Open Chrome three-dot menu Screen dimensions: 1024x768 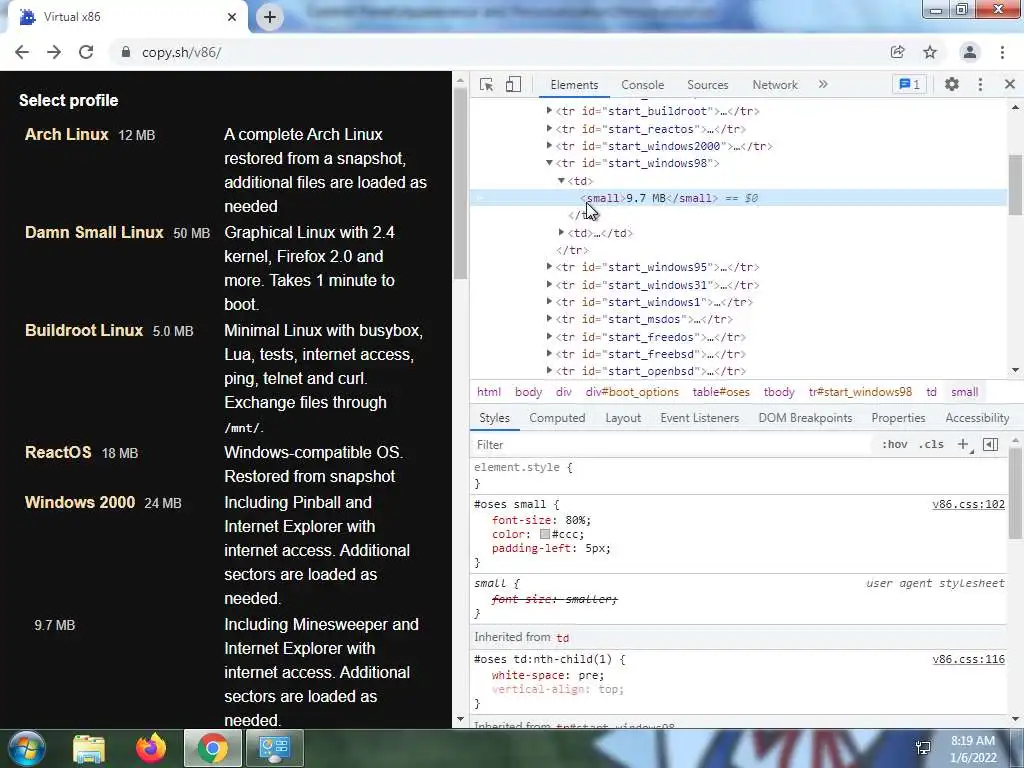[1002, 52]
